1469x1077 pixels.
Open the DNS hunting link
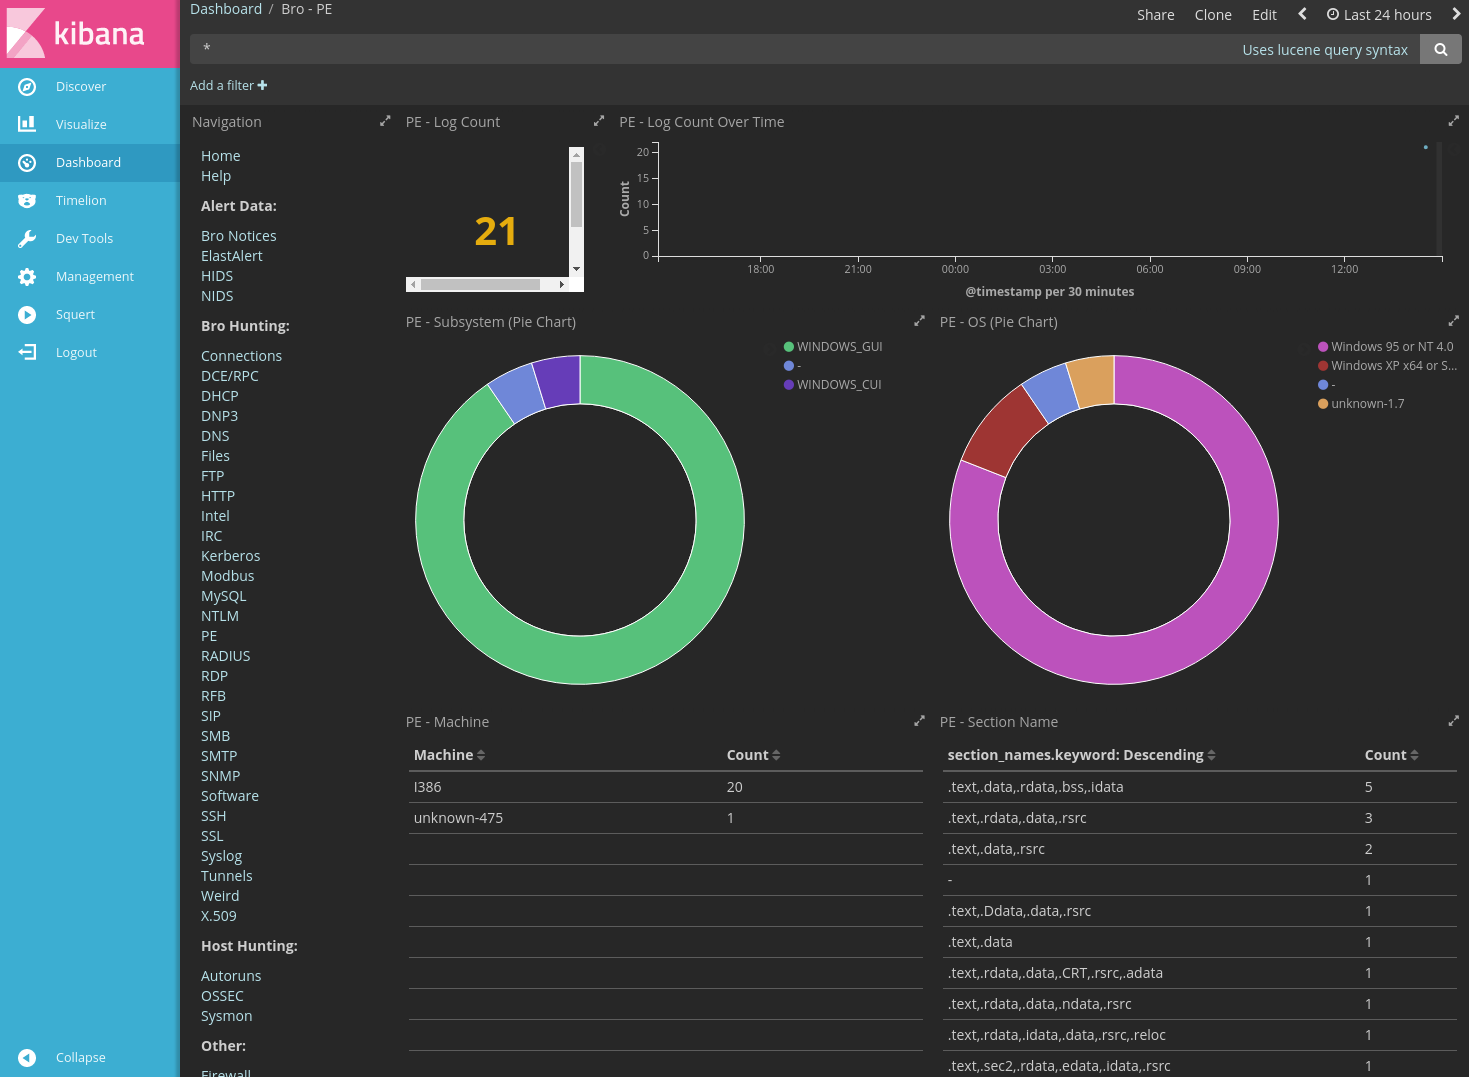coord(215,435)
